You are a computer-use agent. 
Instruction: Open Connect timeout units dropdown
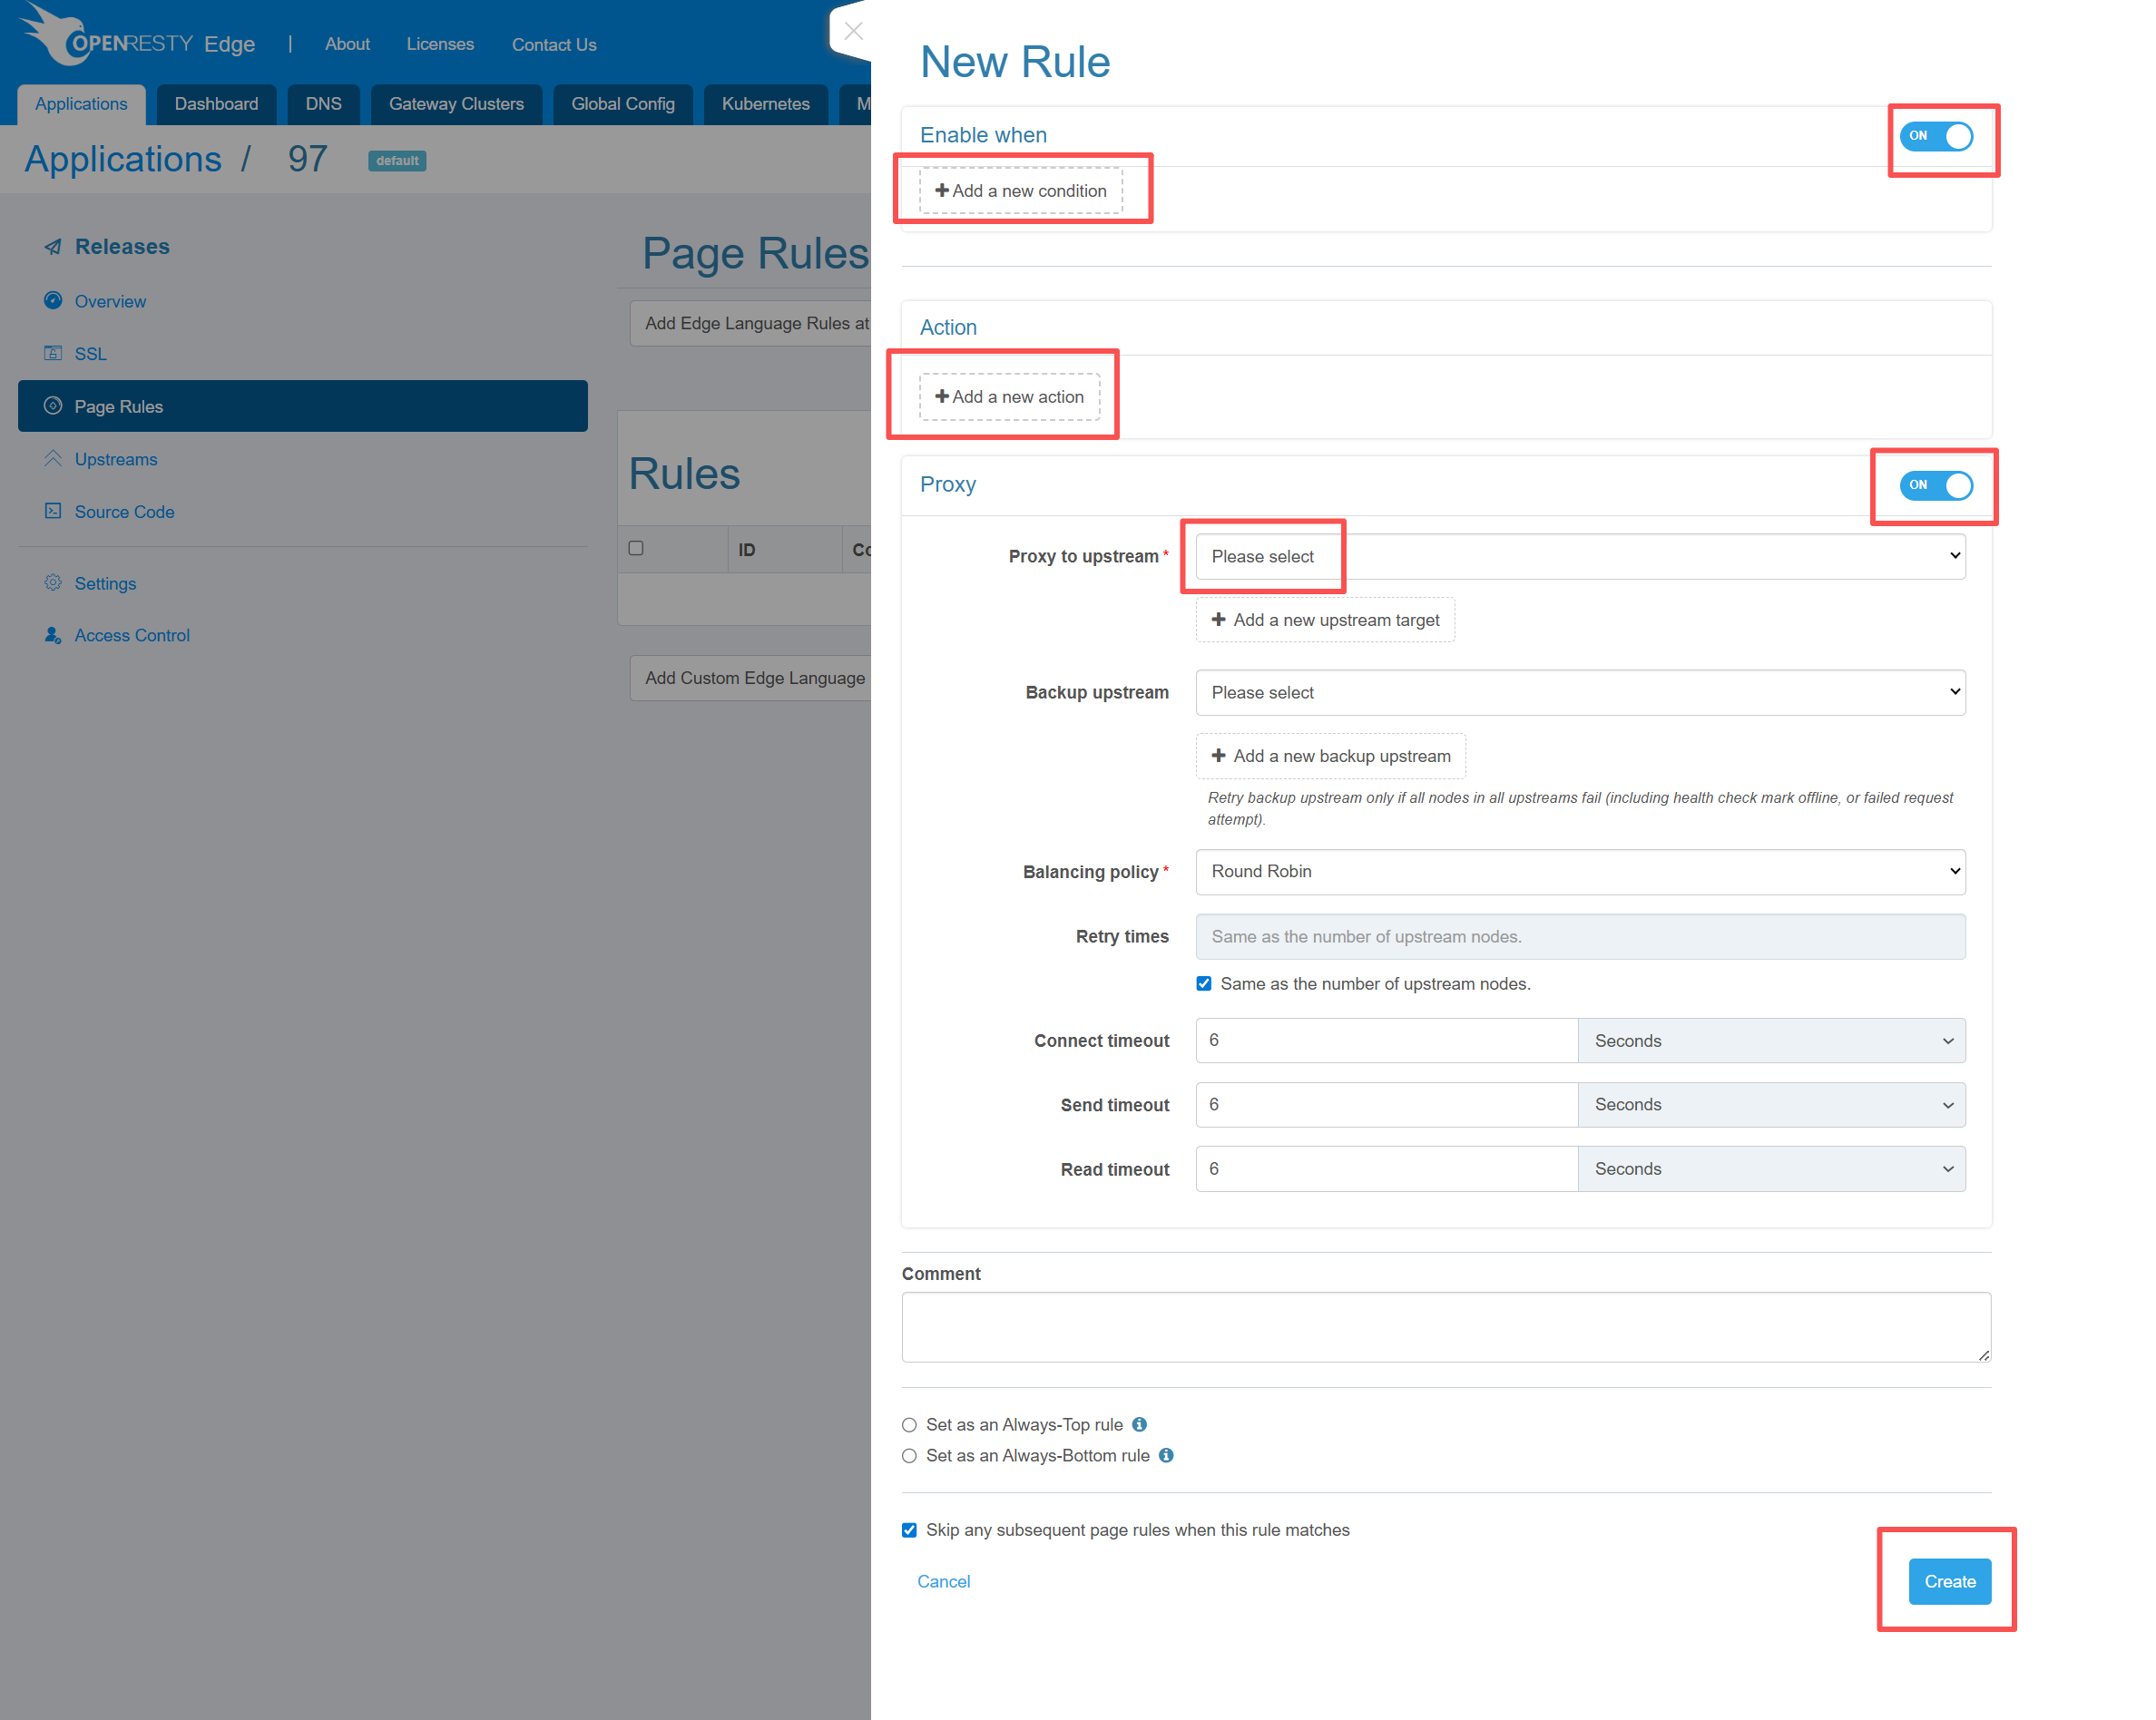coord(1771,1040)
